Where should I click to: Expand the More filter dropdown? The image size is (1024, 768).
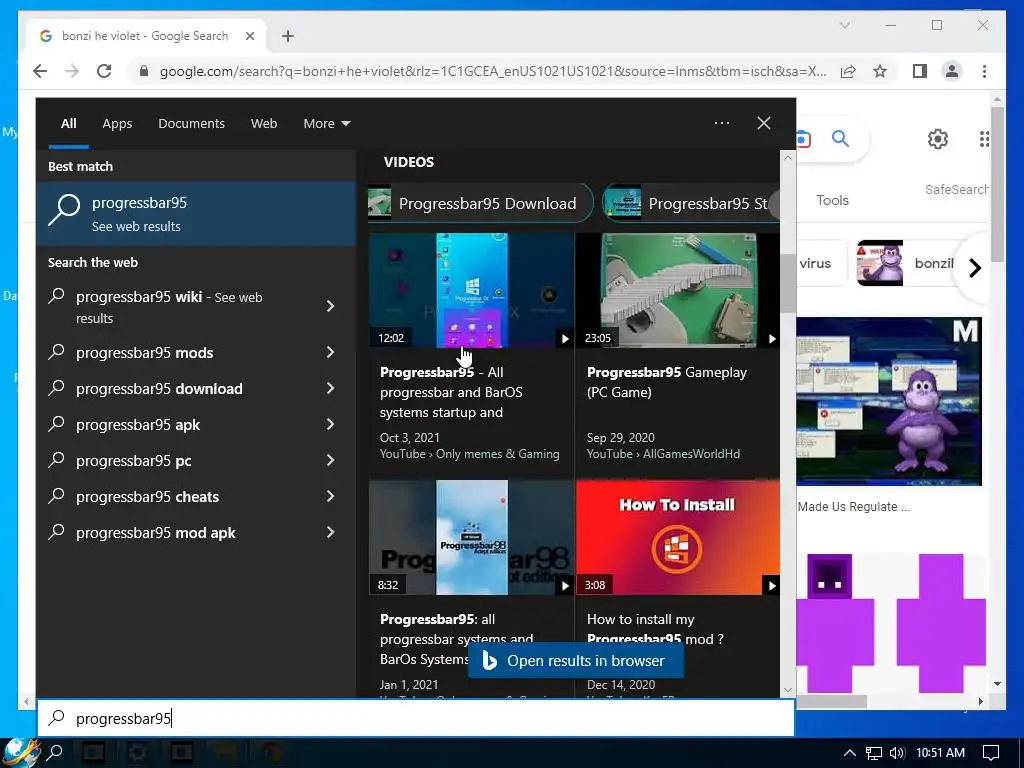327,123
